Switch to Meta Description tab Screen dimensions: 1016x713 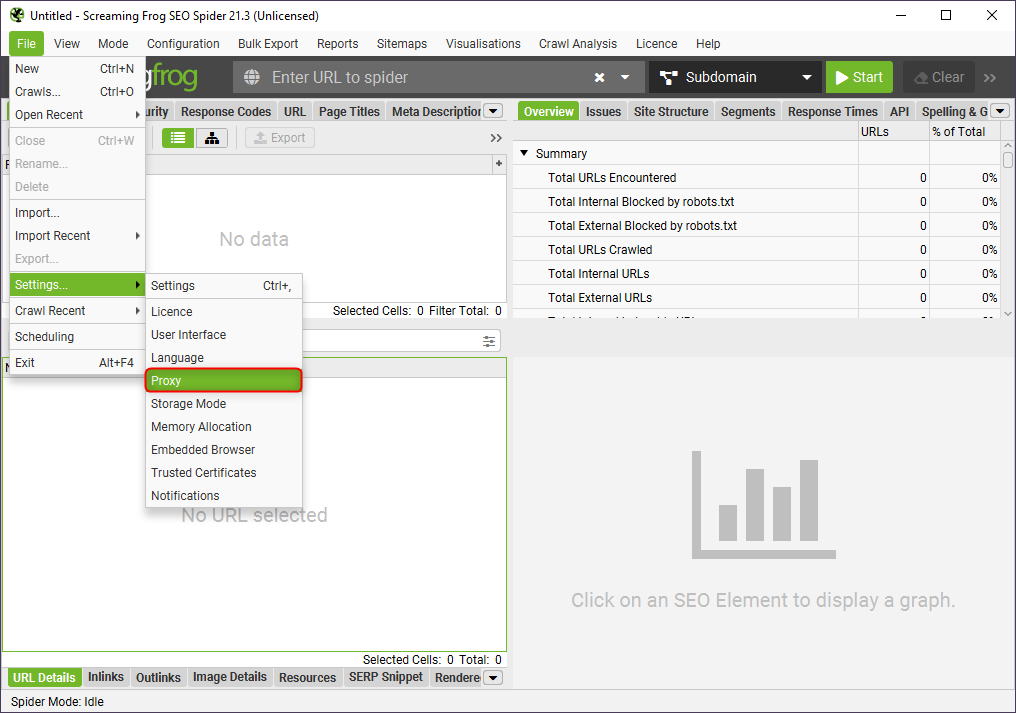coord(435,111)
